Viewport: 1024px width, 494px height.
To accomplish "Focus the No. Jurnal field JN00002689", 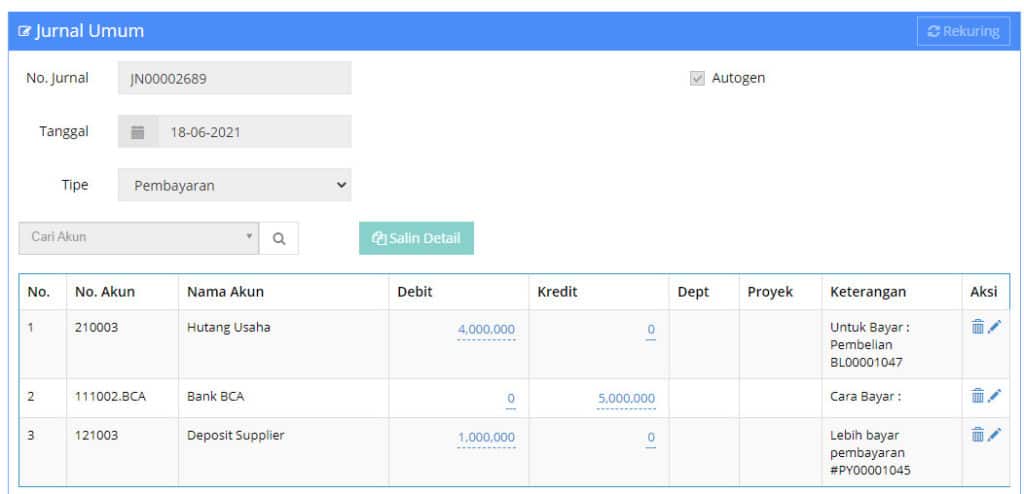I will click(x=234, y=78).
